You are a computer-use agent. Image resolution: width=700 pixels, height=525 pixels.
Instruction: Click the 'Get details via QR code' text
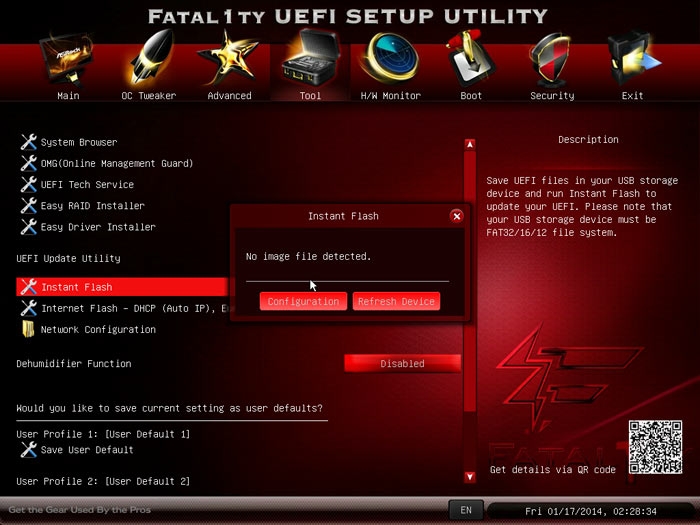553,470
